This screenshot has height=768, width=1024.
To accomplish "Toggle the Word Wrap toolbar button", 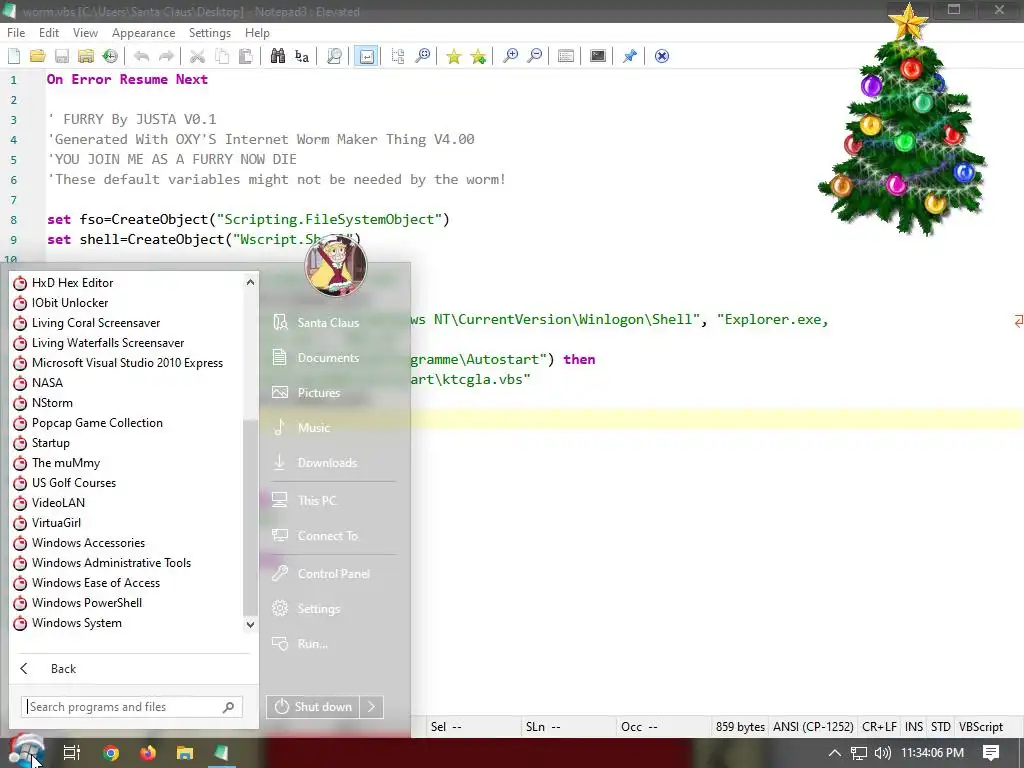I will click(366, 56).
